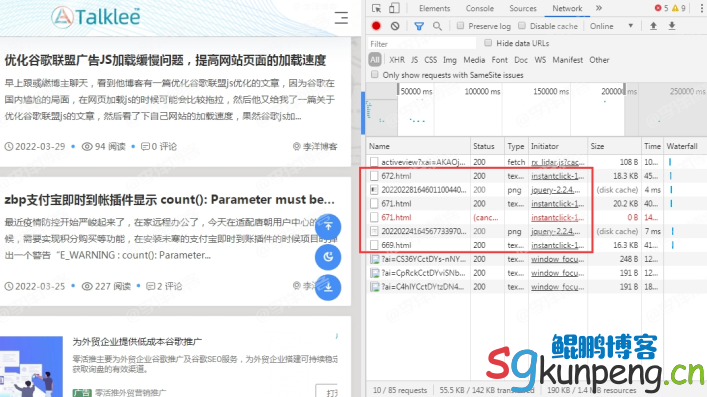The height and width of the screenshot is (397, 707).
Task: Select the ?ai=CS36YCctDYs request row
Action: [537, 259]
